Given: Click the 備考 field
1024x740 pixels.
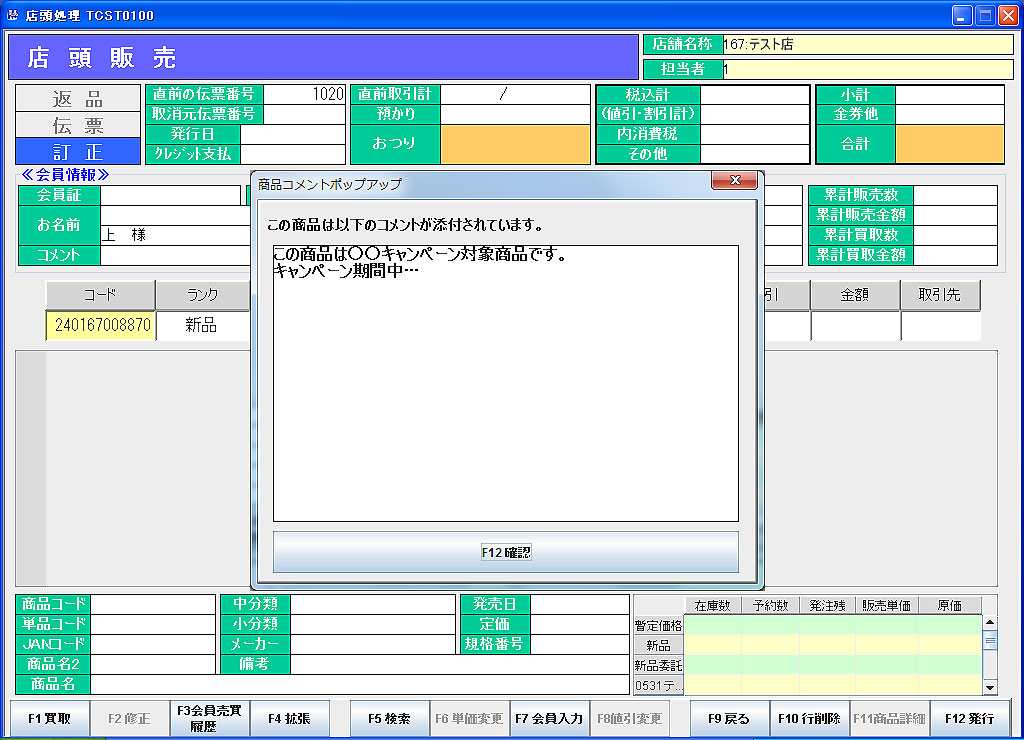Looking at the screenshot, I should point(459,664).
